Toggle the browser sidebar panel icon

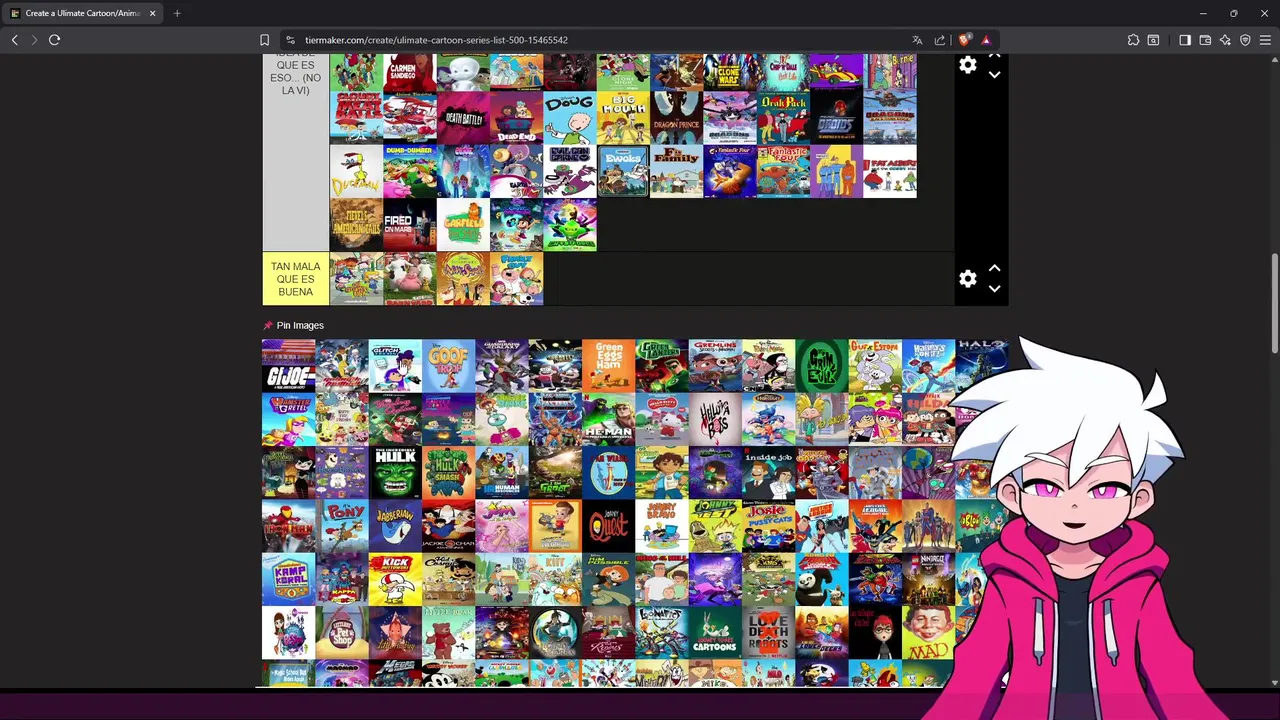click(x=1185, y=40)
